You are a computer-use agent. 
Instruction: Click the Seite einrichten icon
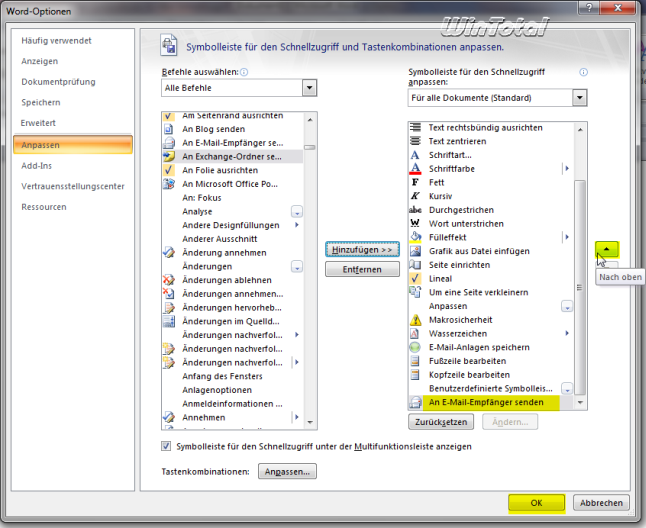click(x=415, y=265)
